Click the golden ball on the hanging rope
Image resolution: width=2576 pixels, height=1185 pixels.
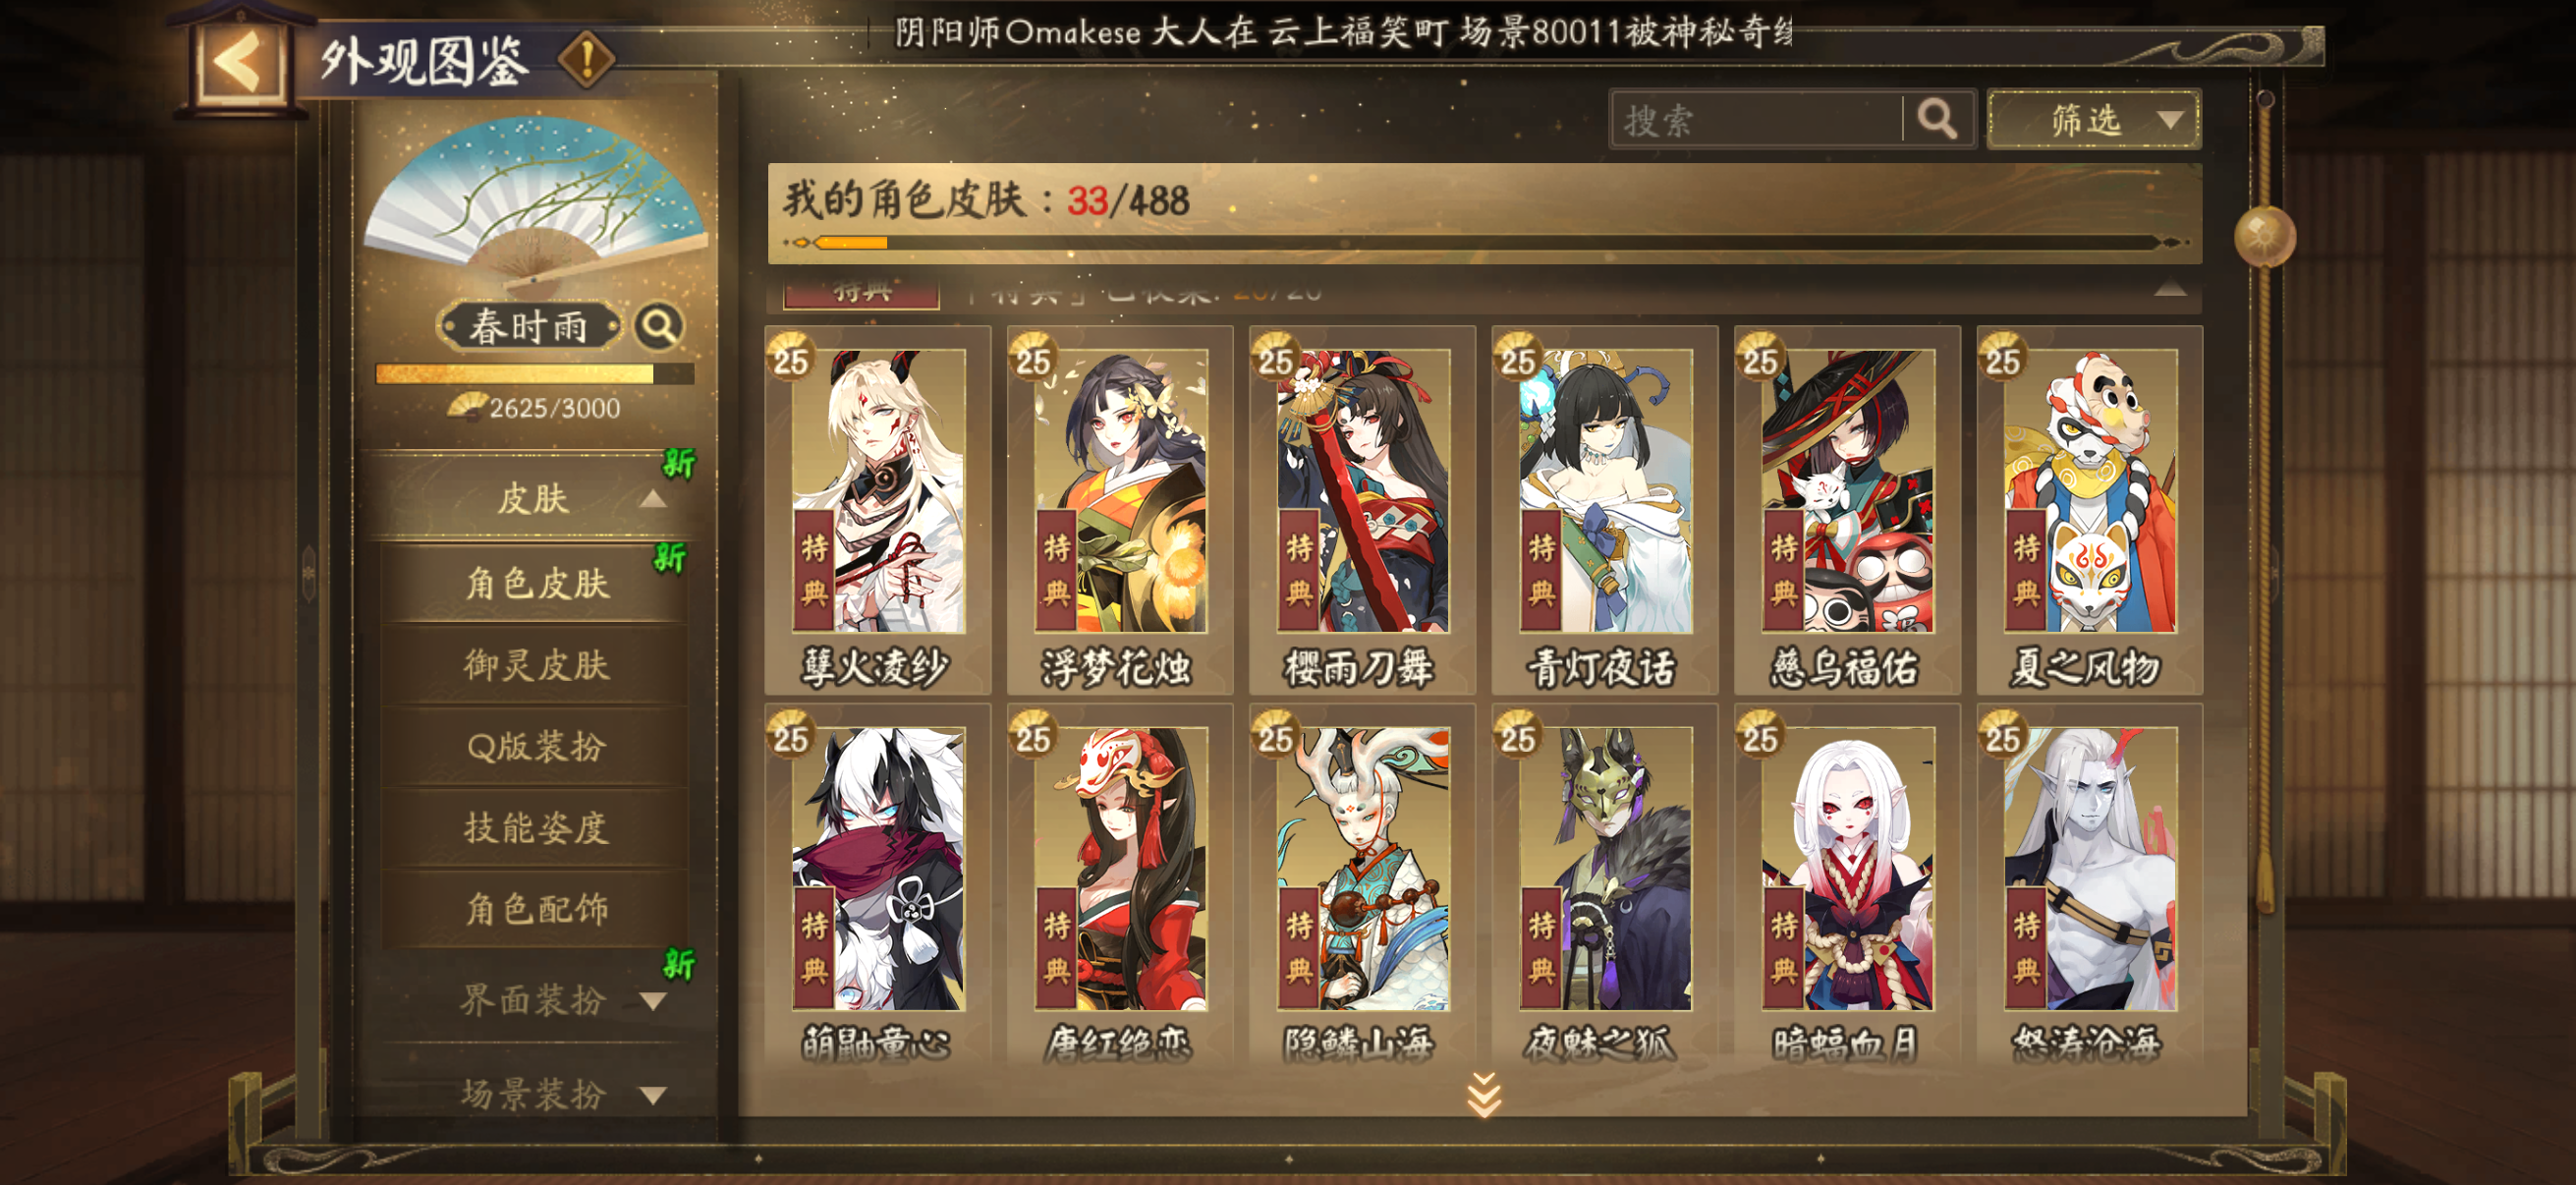tap(2264, 236)
